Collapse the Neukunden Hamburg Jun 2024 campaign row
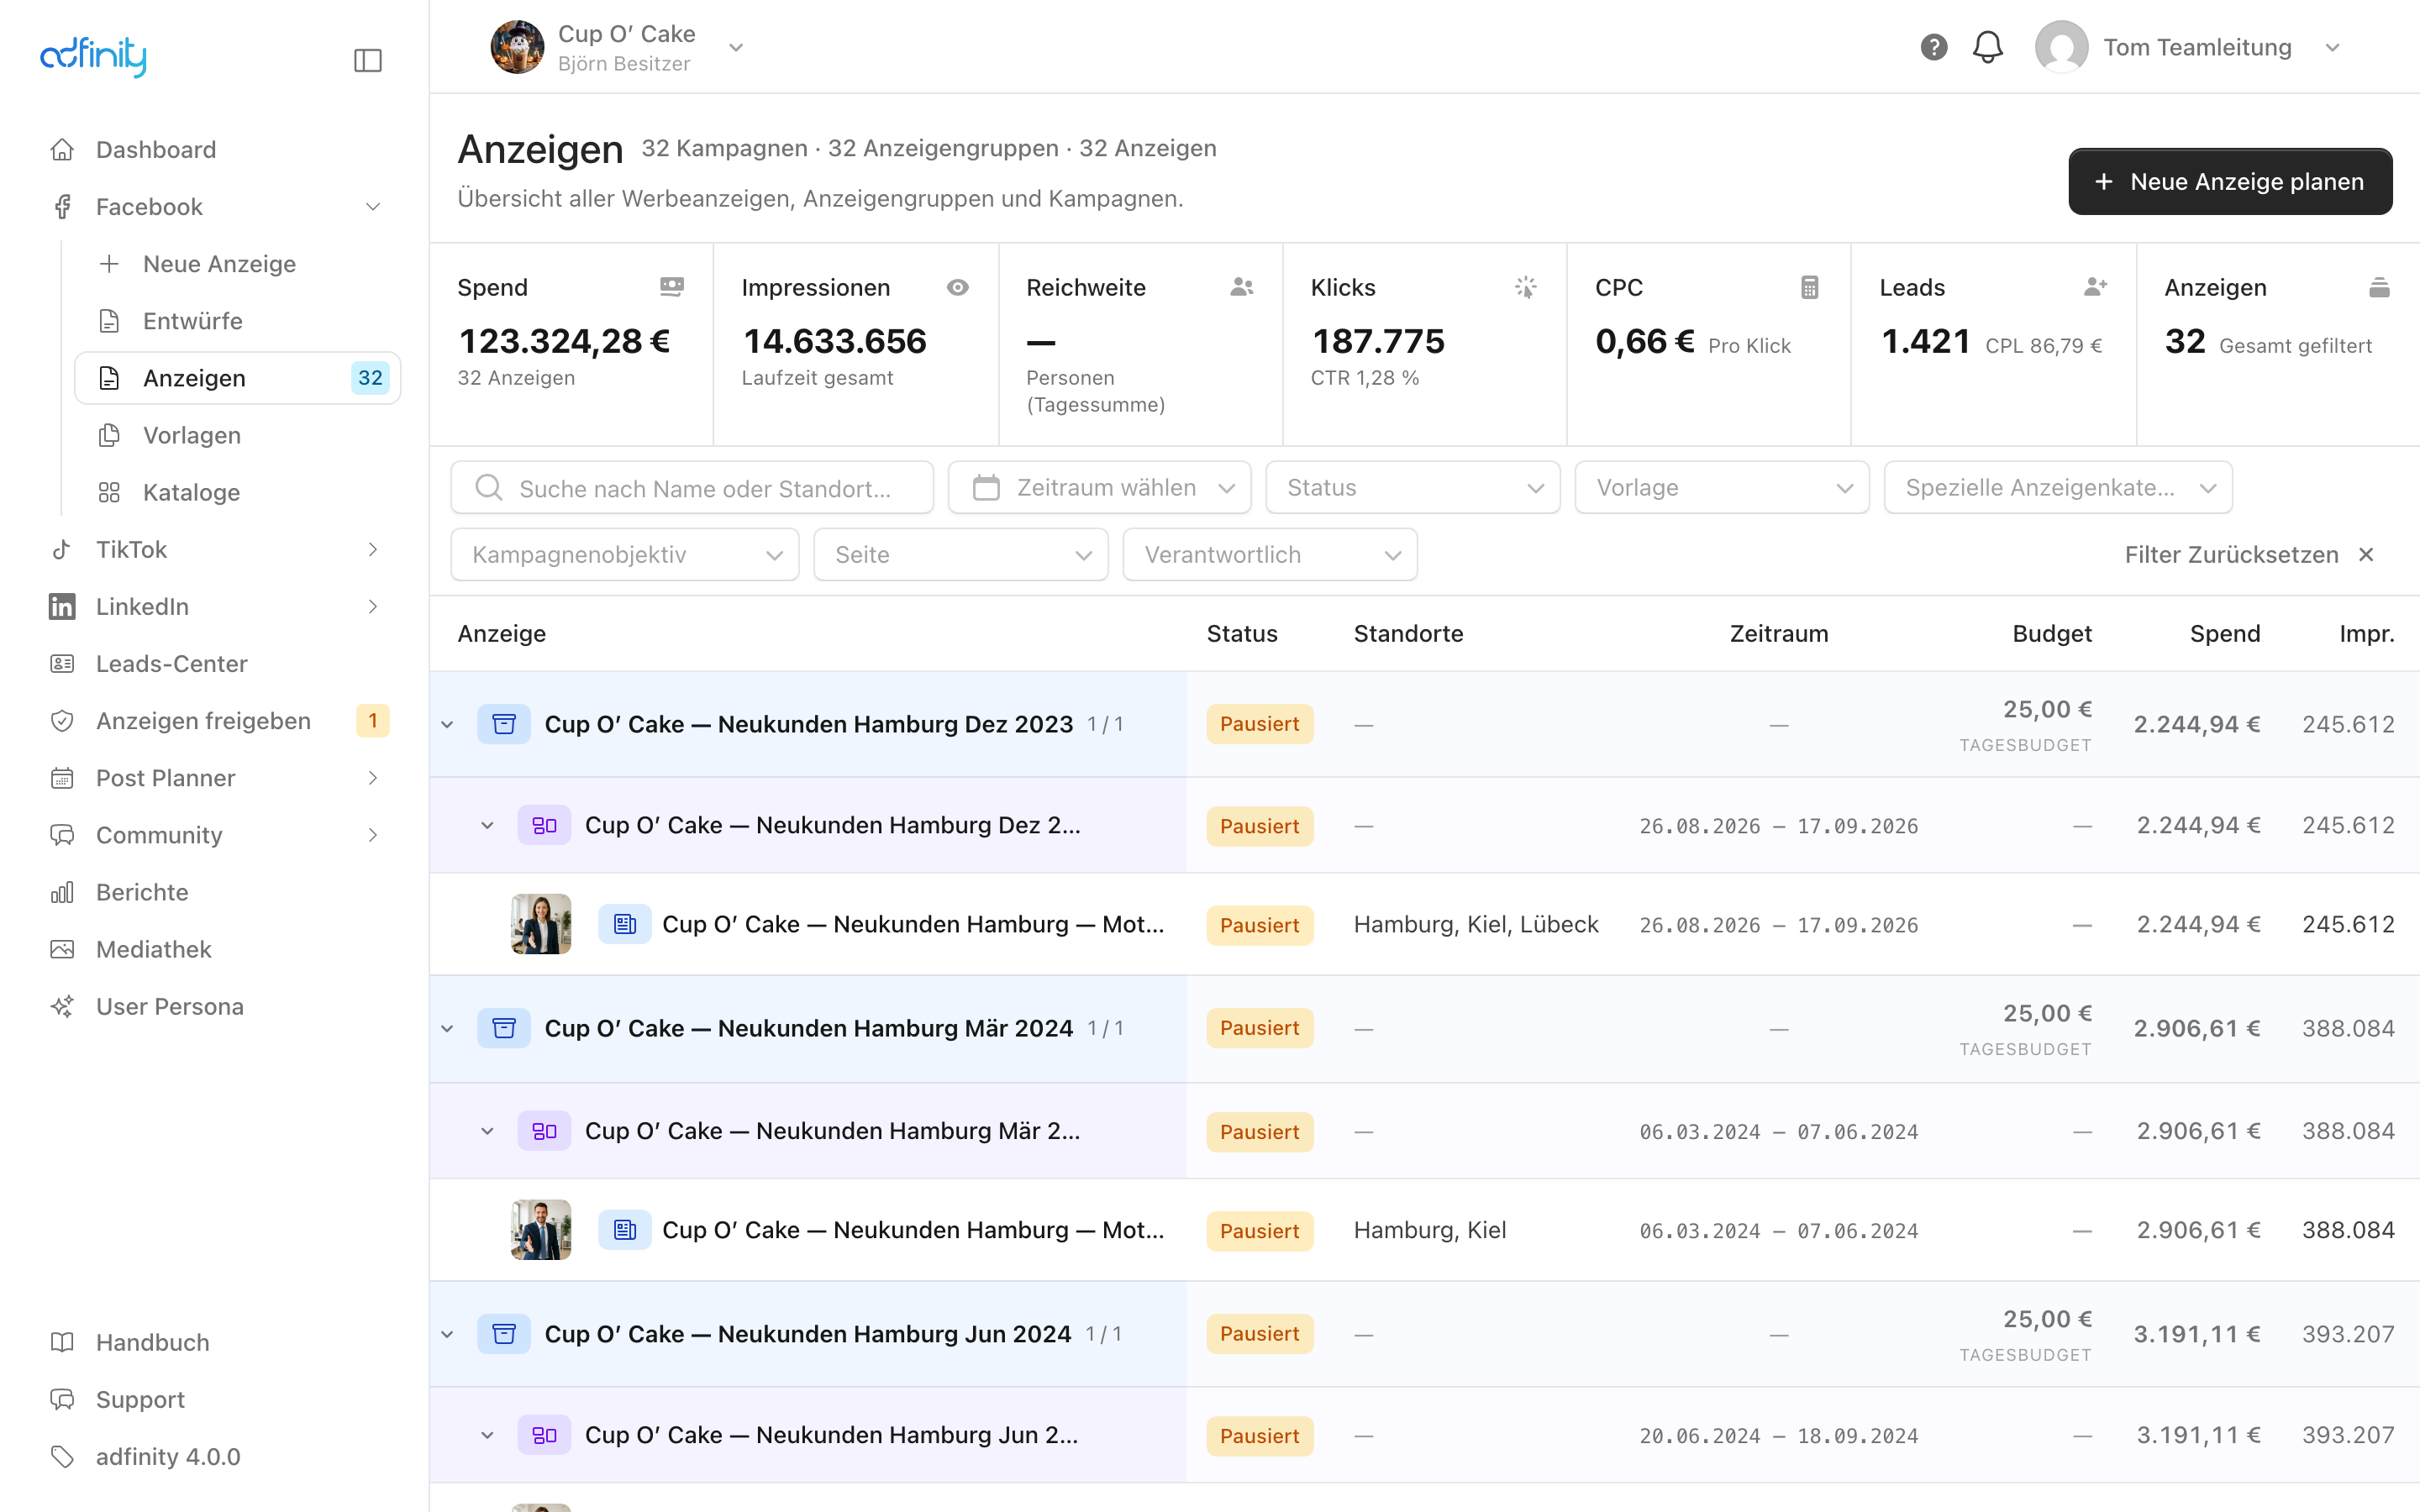Image resolution: width=2420 pixels, height=1512 pixels. 447,1334
